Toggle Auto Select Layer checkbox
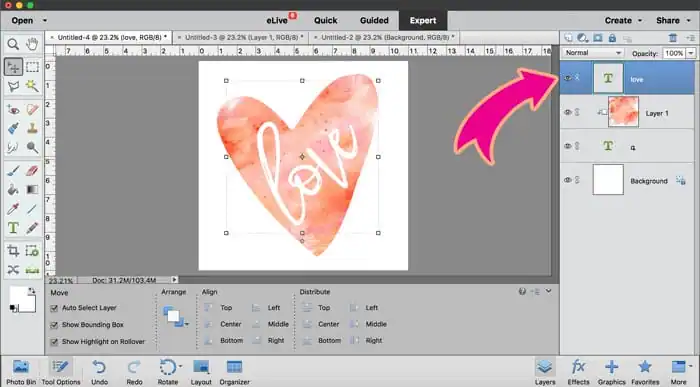Screen dimensions: 700x387 (54, 308)
